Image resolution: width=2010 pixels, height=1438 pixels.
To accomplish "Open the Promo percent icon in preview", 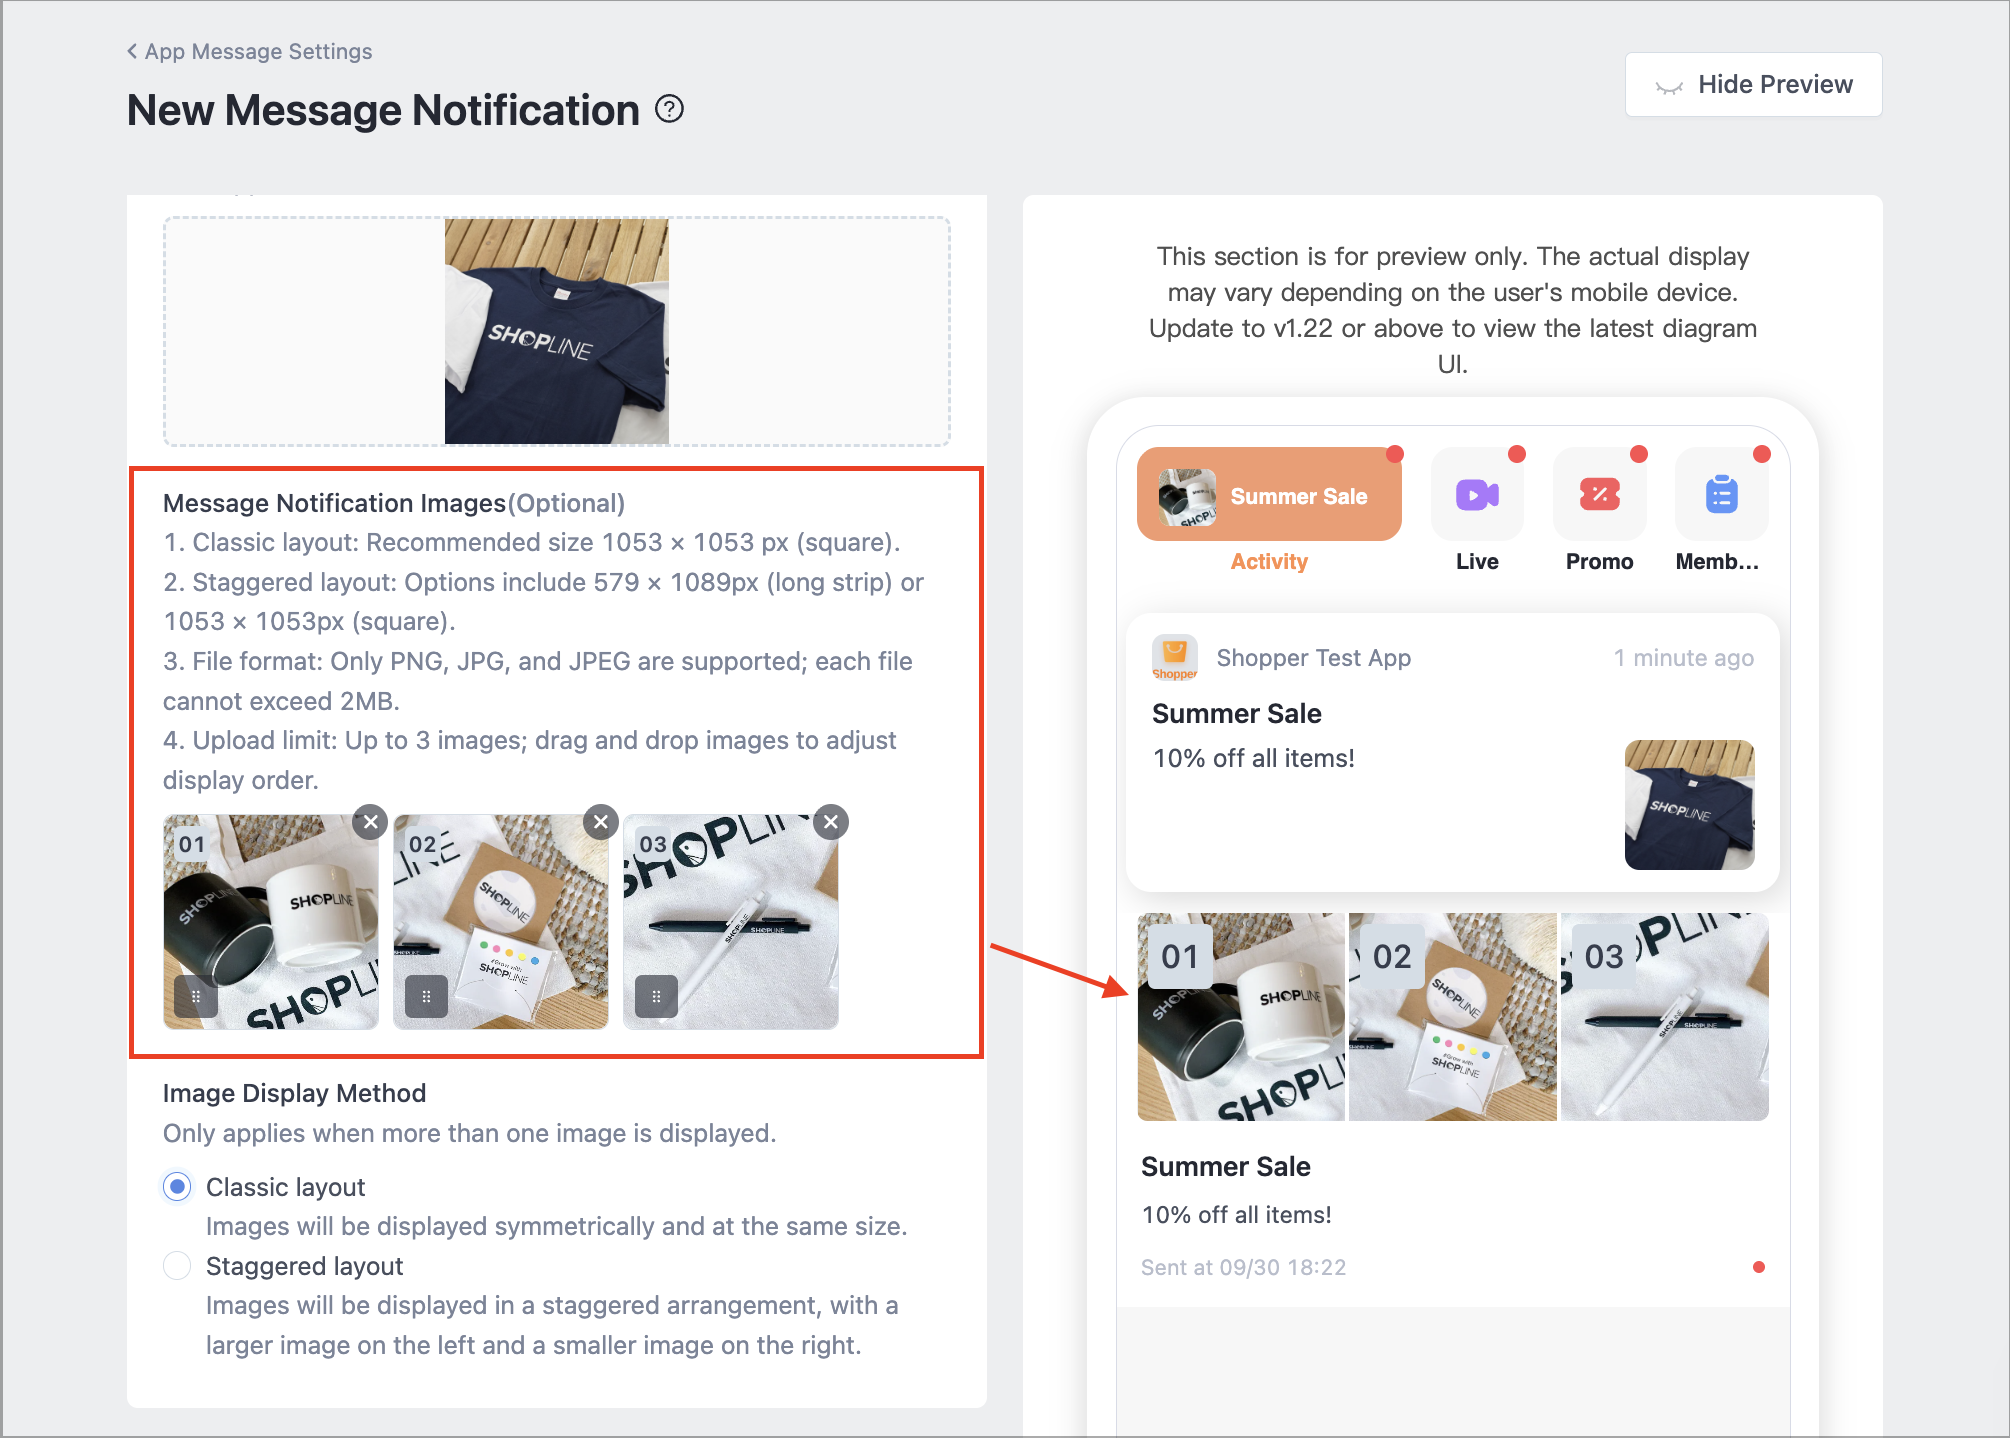I will [1599, 494].
